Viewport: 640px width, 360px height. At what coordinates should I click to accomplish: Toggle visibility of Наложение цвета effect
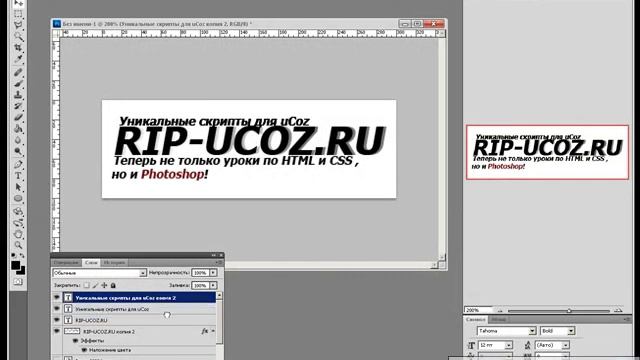pos(84,350)
